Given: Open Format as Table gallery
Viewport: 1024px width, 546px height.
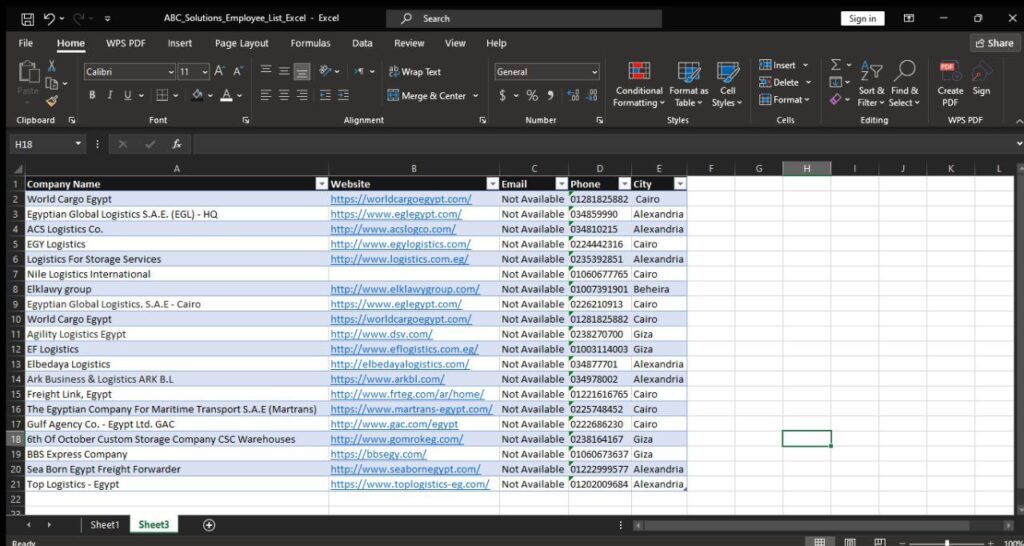Looking at the screenshot, I should [x=688, y=85].
